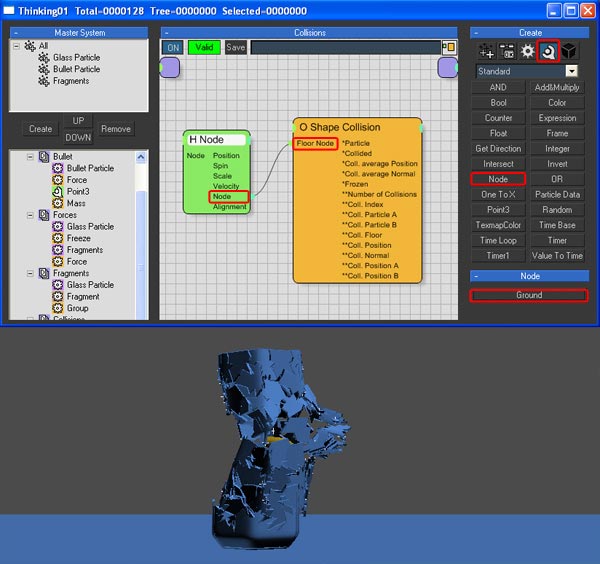Click the UP button
Image resolution: width=600 pixels, height=564 pixels.
[x=78, y=121]
